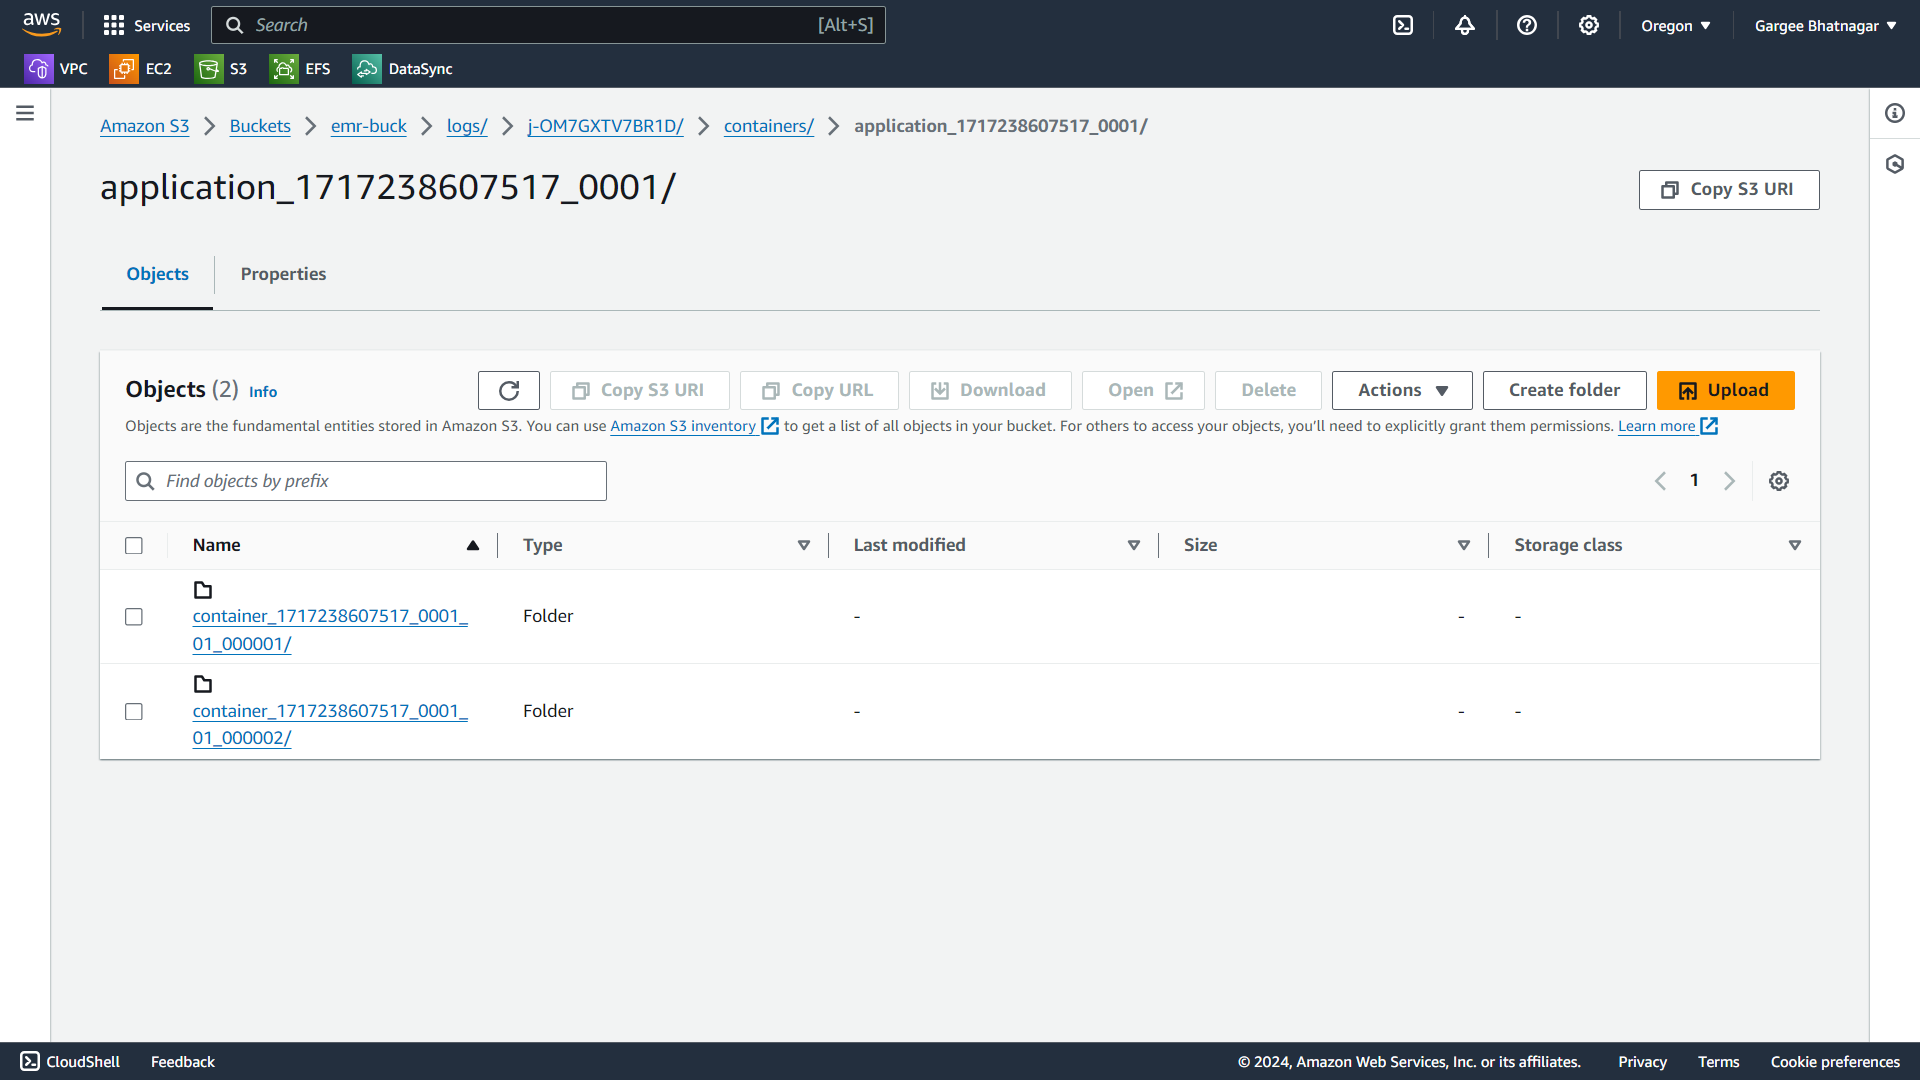The width and height of the screenshot is (1920, 1080).
Task: Select the container 01_000001 folder checkbox
Action: pyautogui.click(x=134, y=617)
